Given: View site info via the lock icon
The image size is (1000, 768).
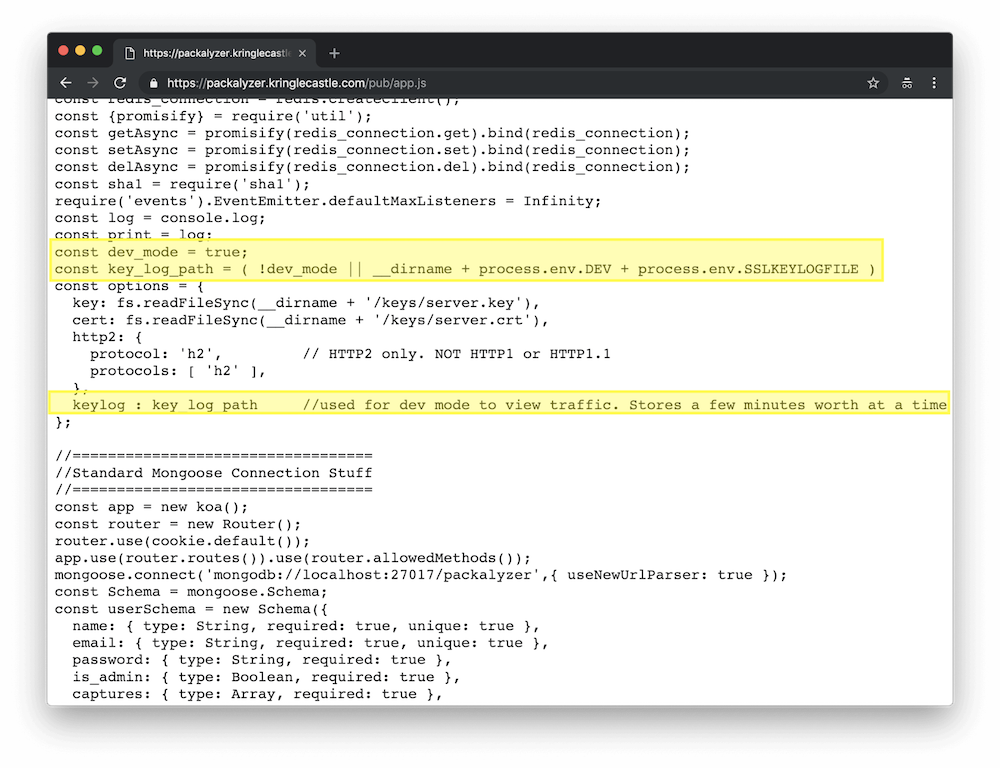Looking at the screenshot, I should tap(153, 84).
